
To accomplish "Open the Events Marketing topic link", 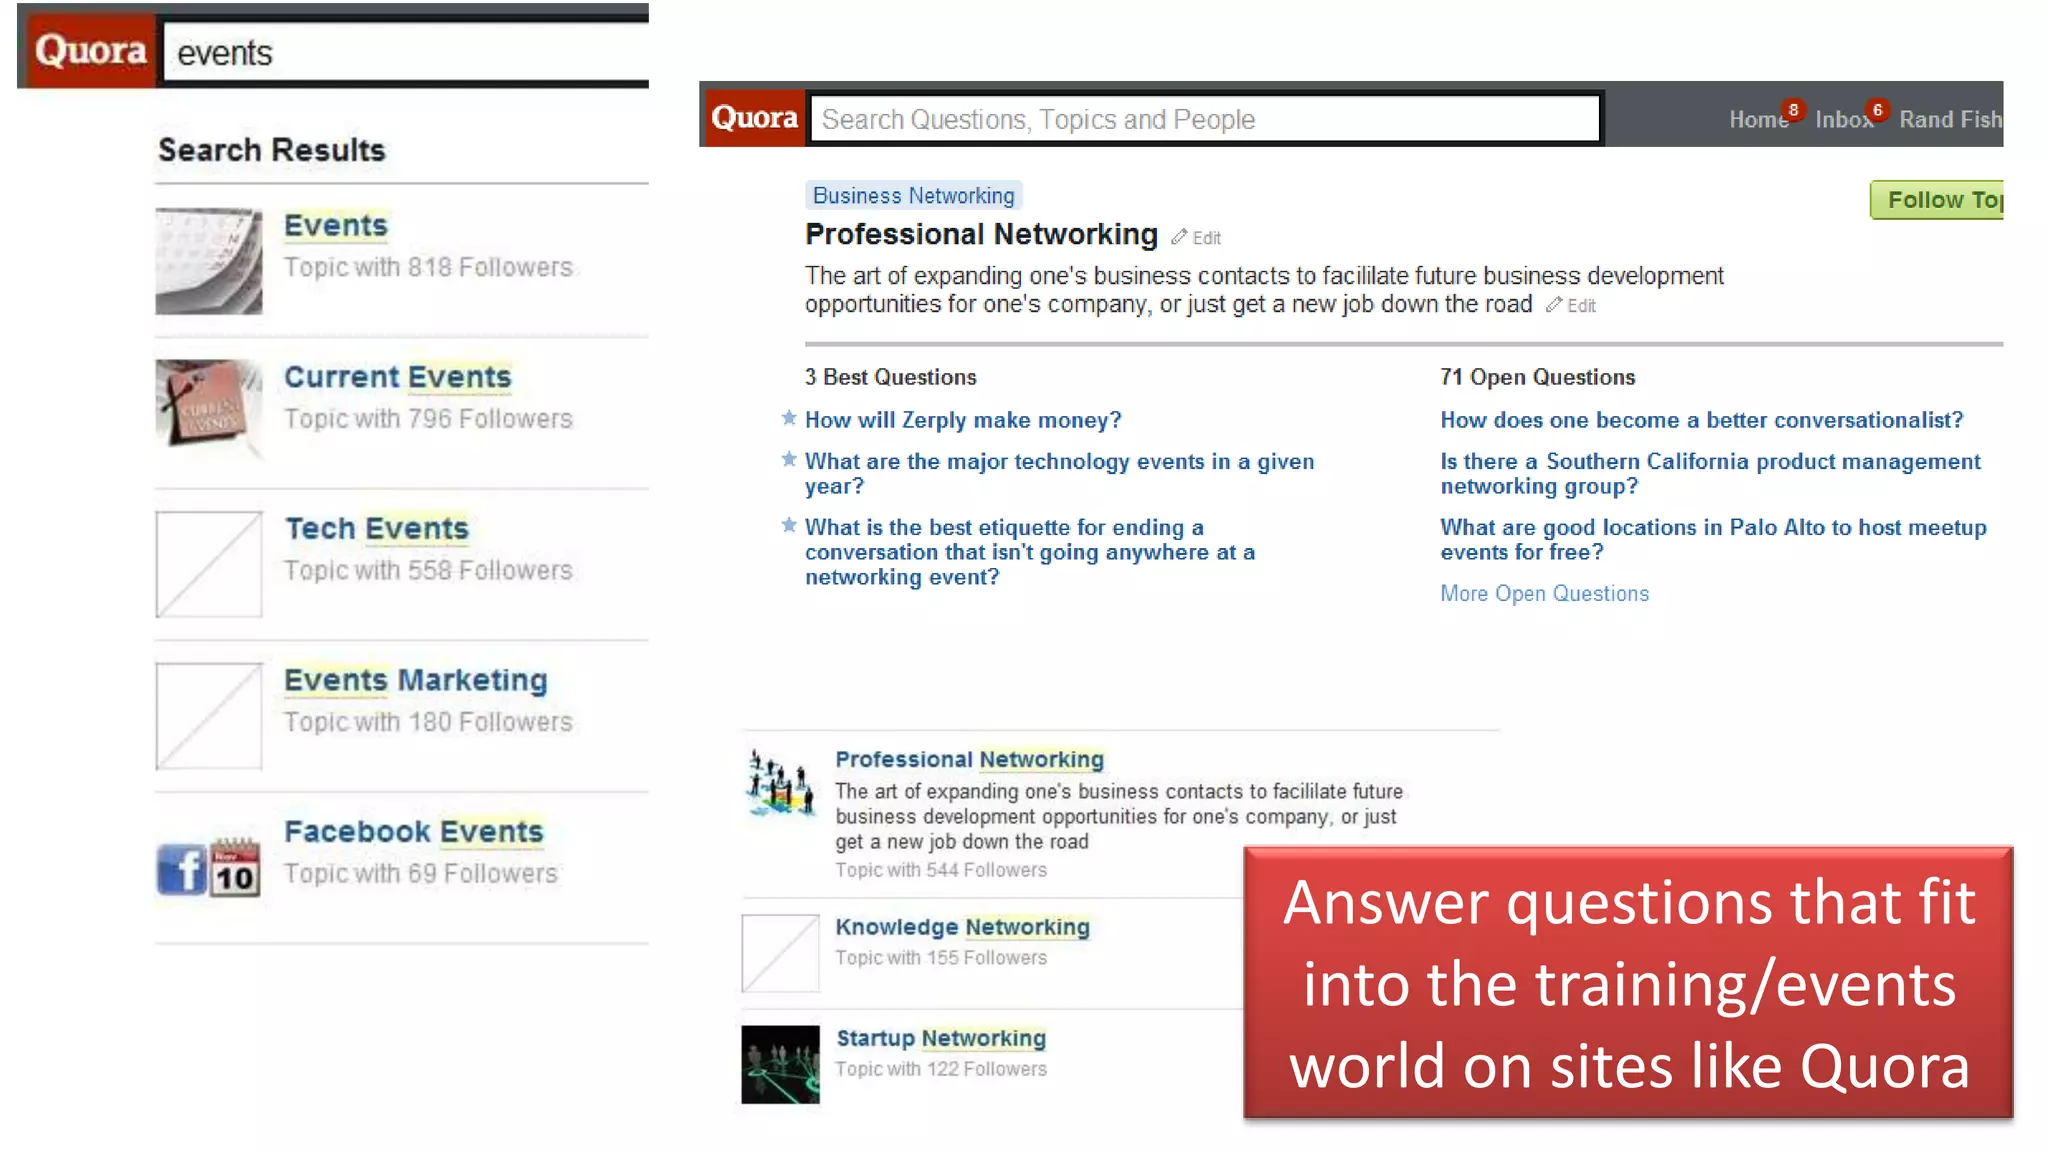I will point(416,680).
